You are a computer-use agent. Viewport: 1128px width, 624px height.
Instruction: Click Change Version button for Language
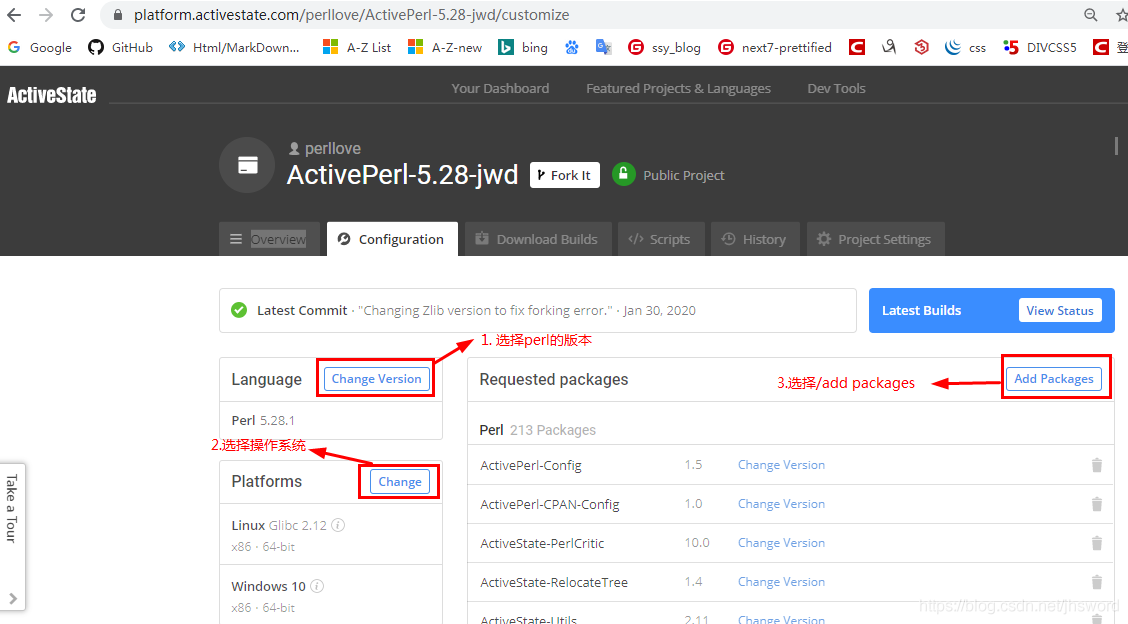click(376, 379)
